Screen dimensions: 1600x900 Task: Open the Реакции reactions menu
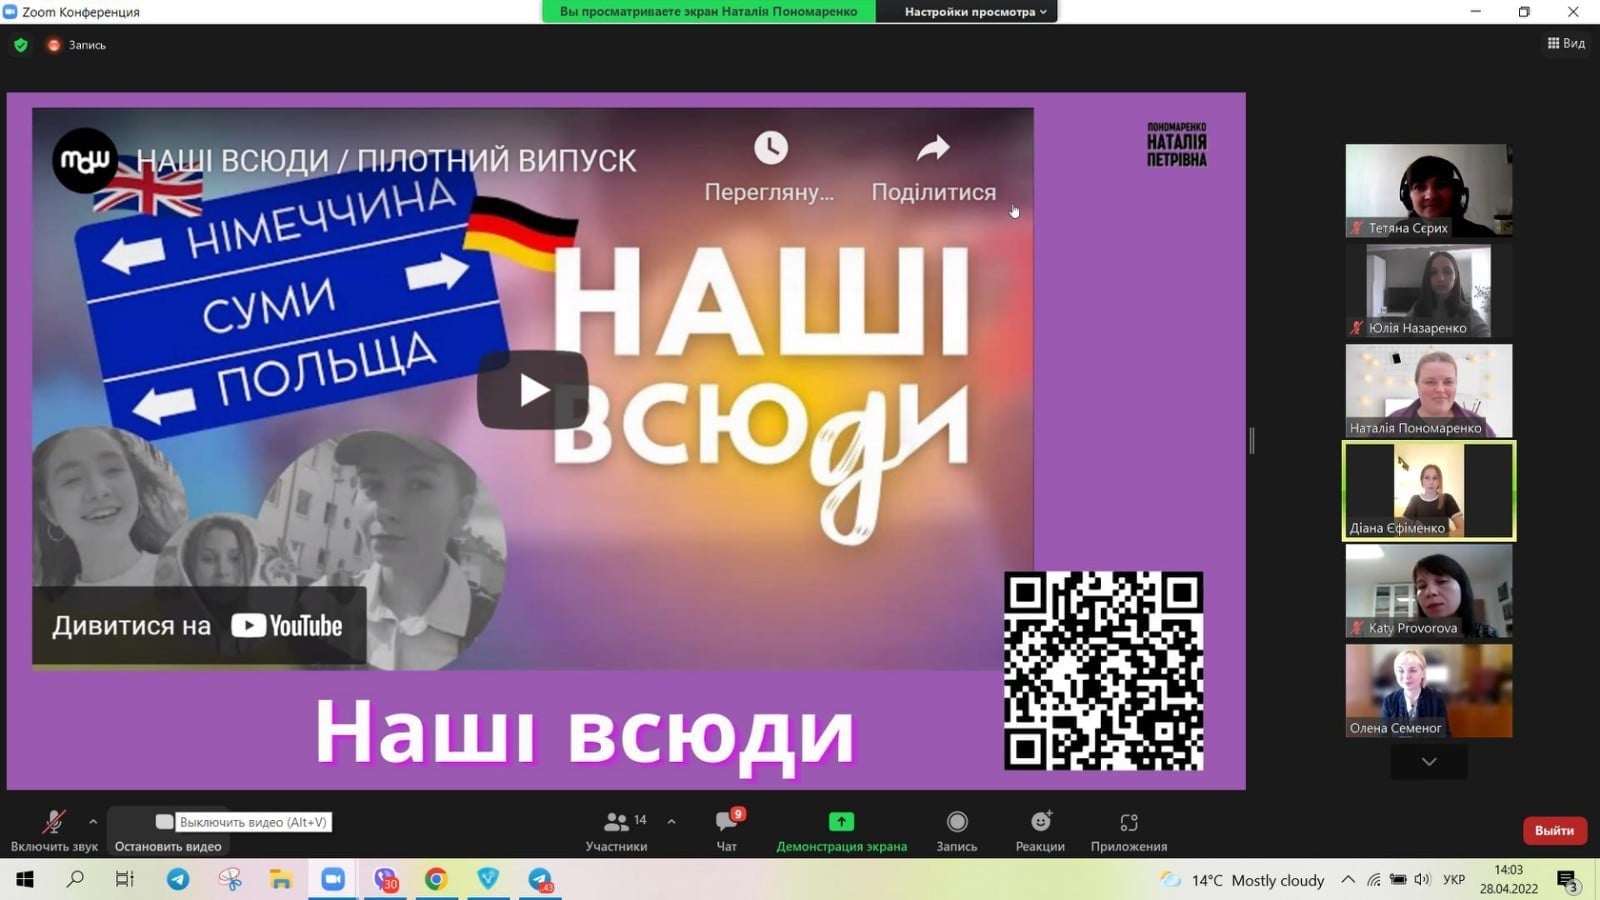click(1040, 831)
